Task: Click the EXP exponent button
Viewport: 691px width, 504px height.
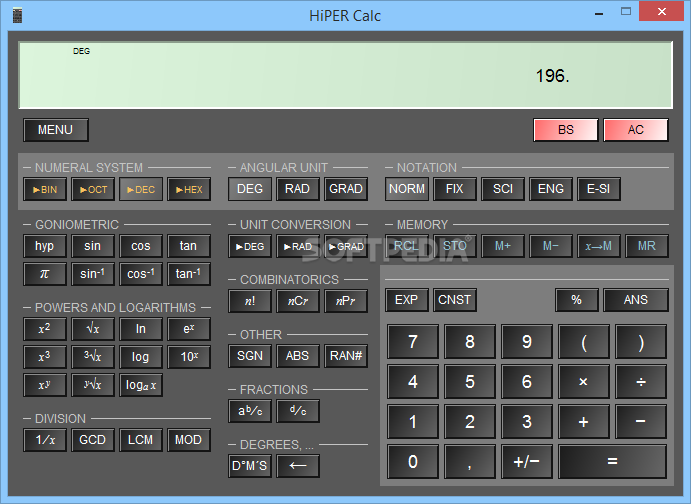Action: (407, 300)
